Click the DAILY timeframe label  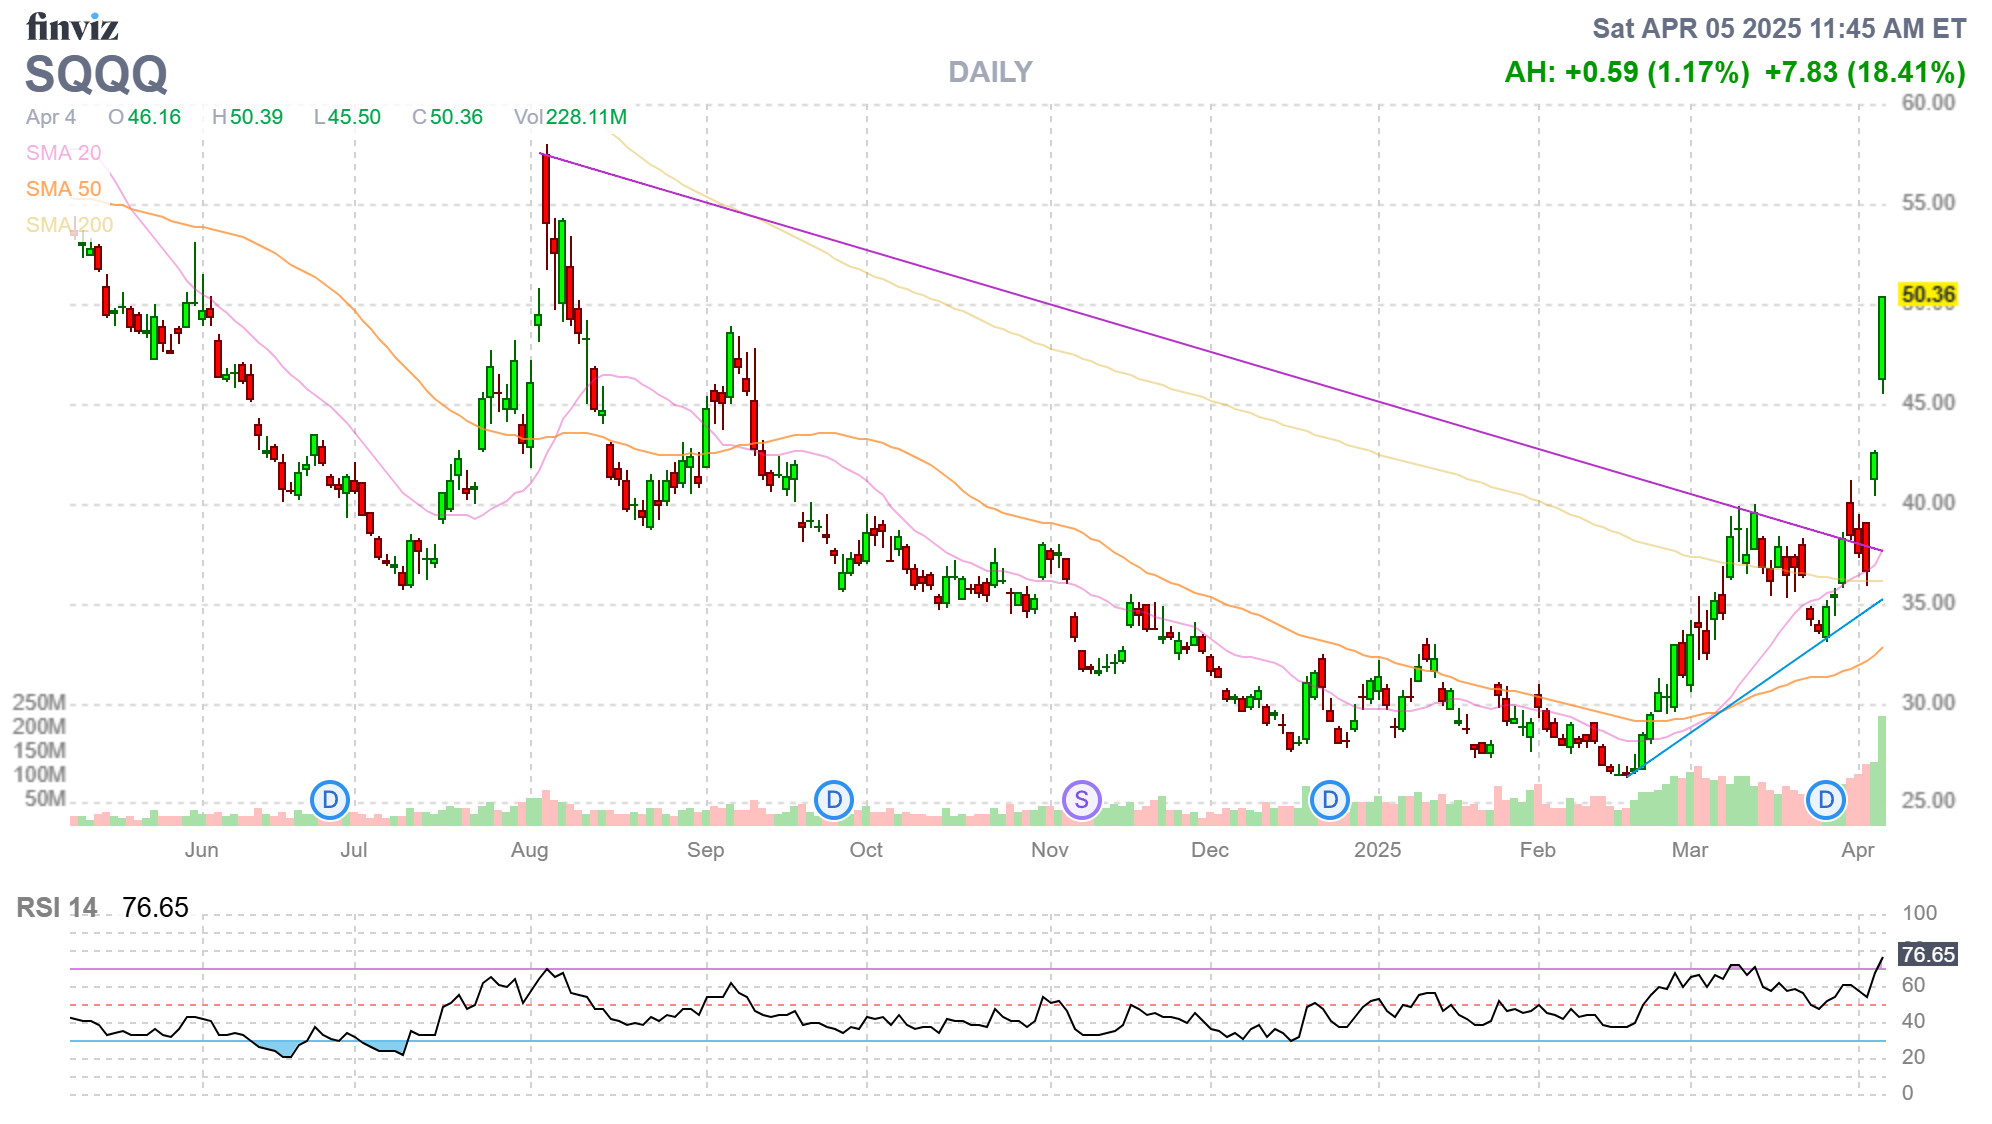tap(990, 72)
